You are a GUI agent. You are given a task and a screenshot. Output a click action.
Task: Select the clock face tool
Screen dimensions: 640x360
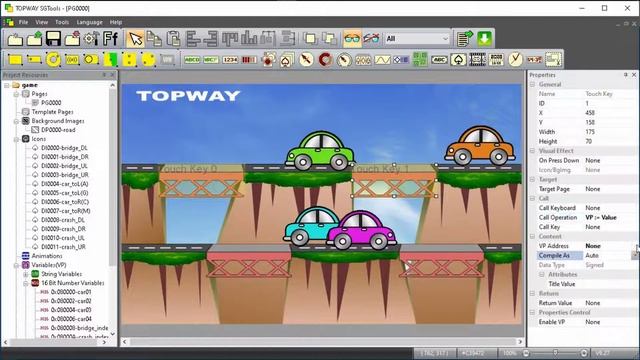click(515, 60)
